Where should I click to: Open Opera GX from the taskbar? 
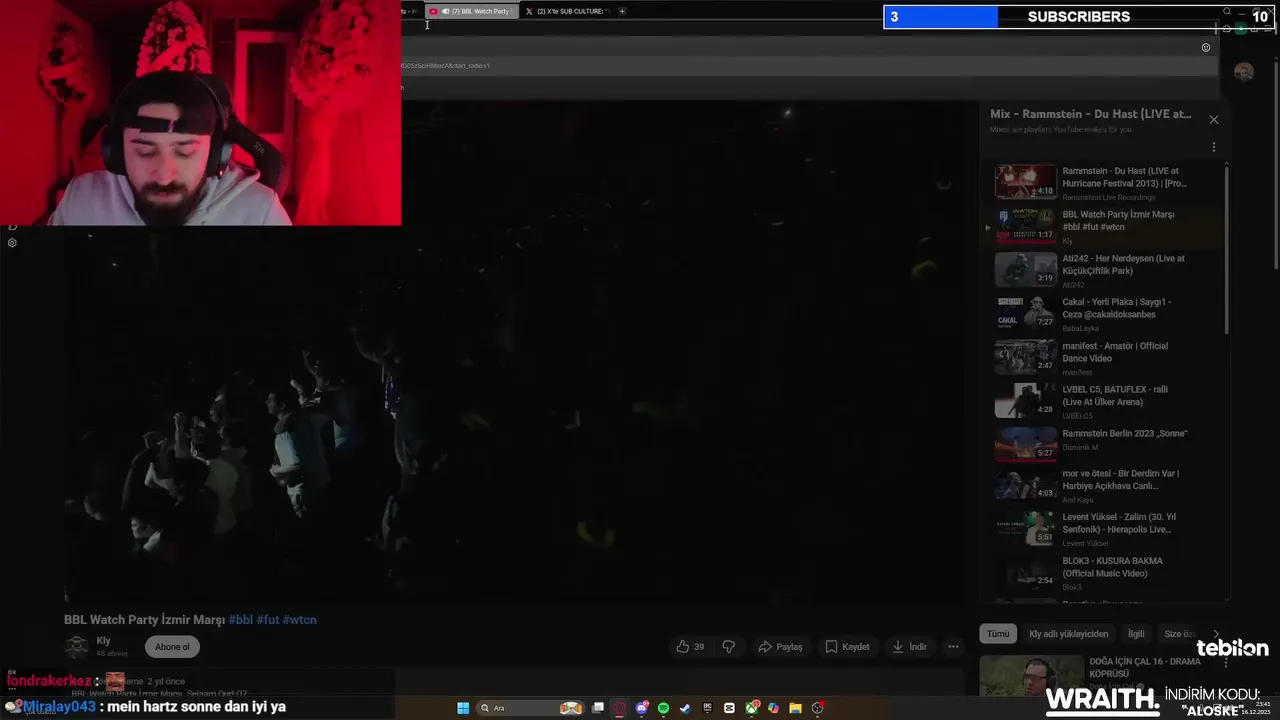tap(620, 708)
